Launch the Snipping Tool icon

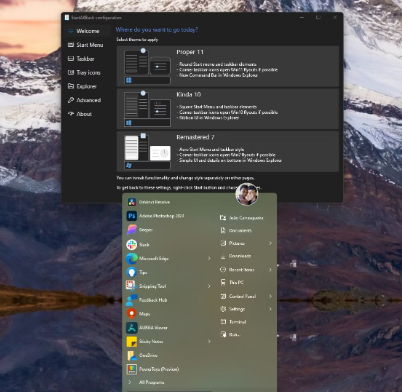coord(132,286)
